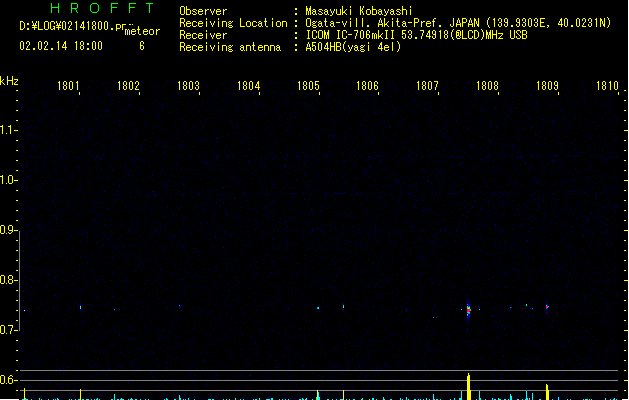Image resolution: width=629 pixels, height=400 pixels.
Task: Click the observer name Masayuki Kobayashi
Action: point(359,11)
